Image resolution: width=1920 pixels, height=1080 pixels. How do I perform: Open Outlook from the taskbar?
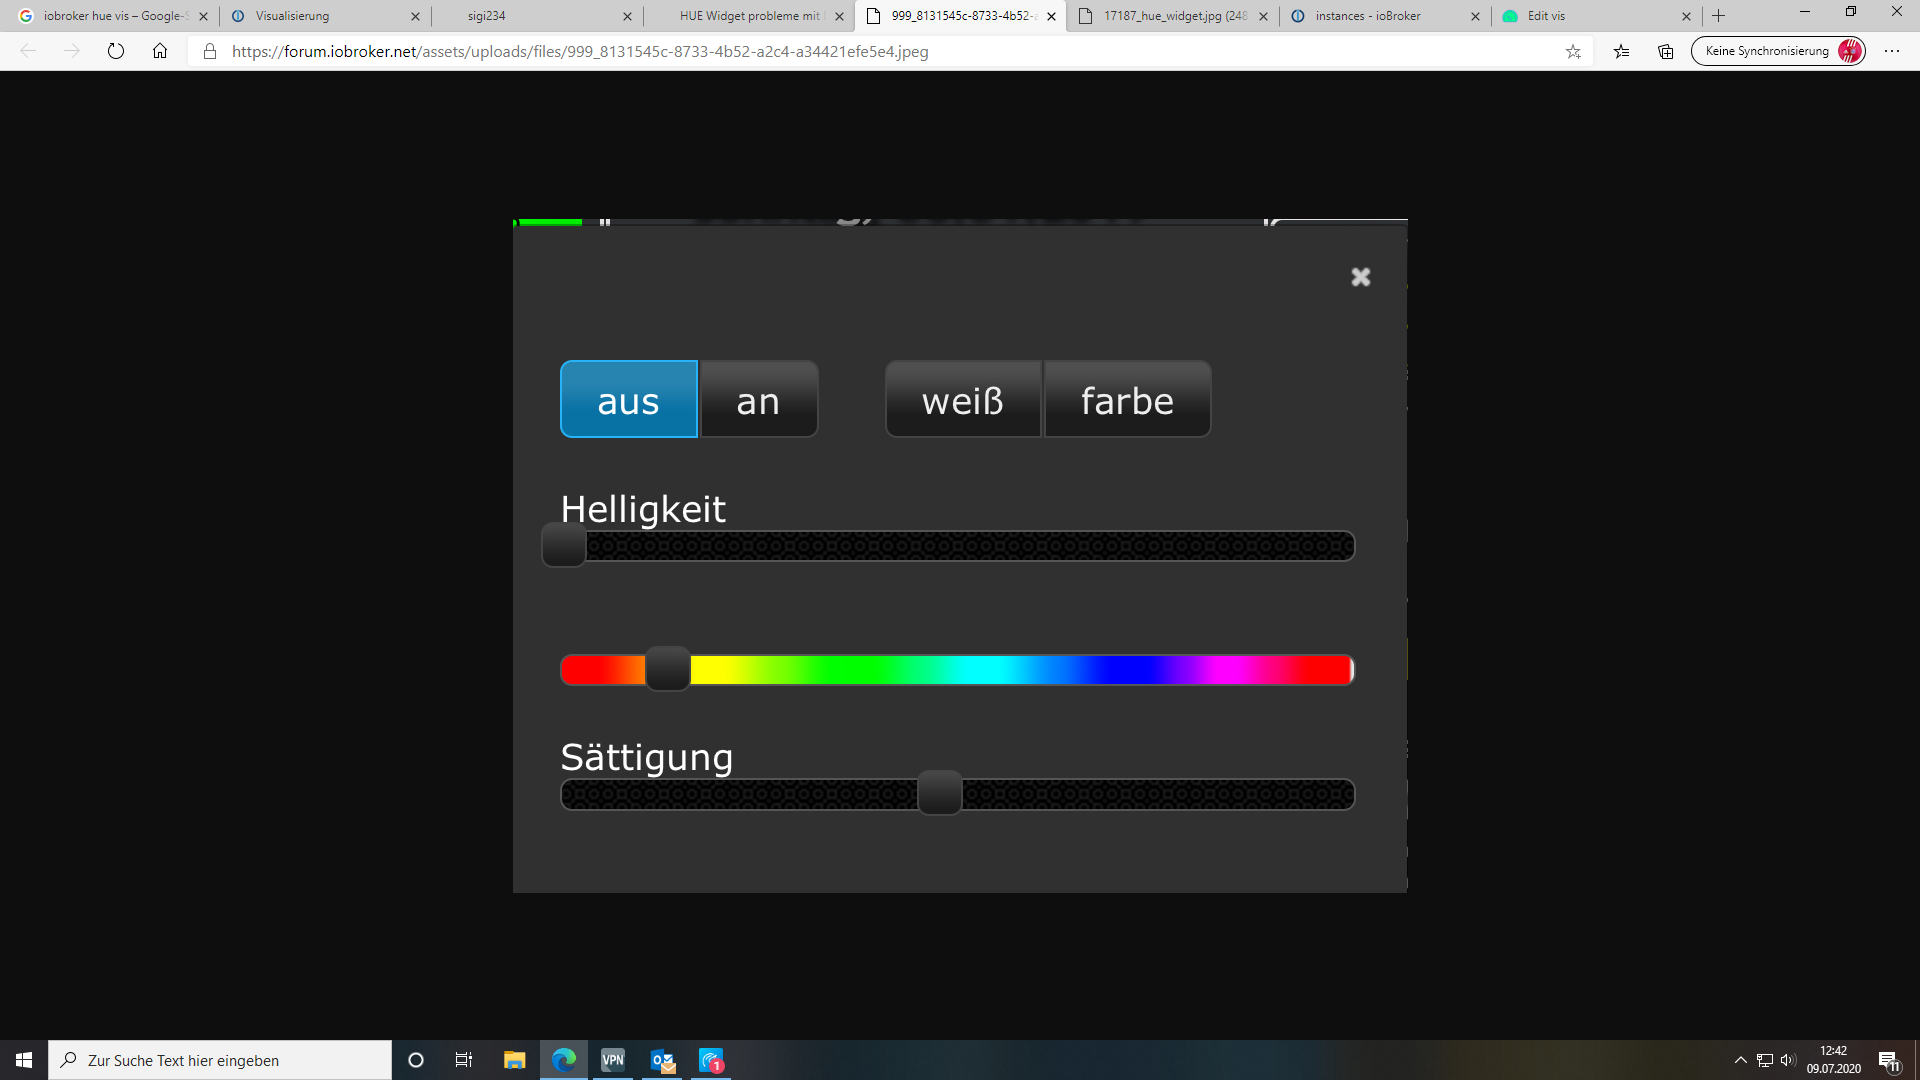tap(662, 1060)
